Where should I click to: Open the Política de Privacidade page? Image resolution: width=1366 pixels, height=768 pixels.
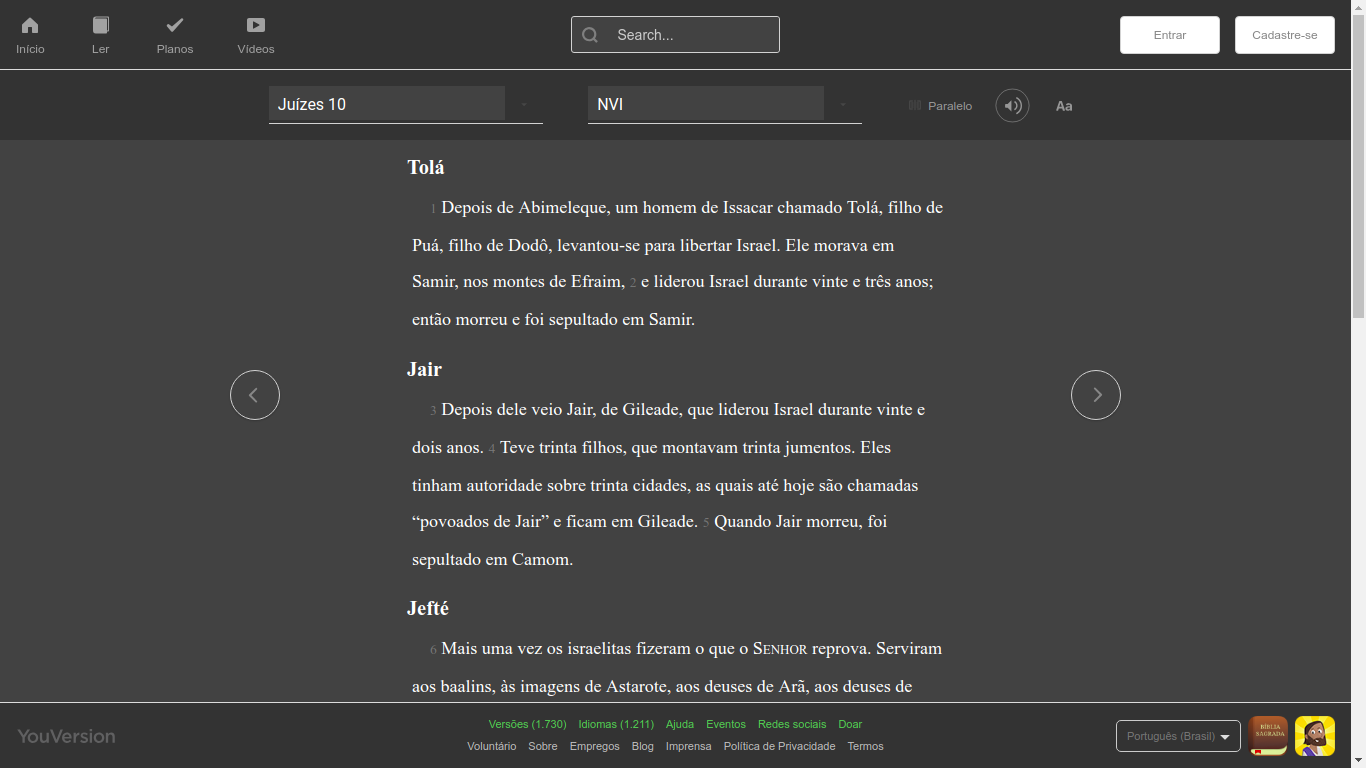[x=779, y=746]
